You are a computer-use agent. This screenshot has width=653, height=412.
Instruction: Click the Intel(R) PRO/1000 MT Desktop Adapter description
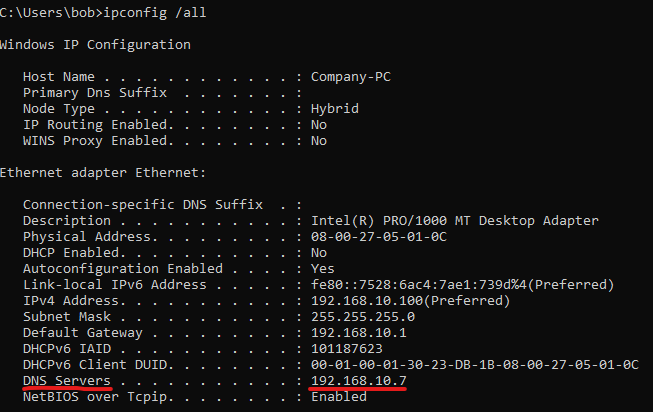pyautogui.click(x=455, y=220)
